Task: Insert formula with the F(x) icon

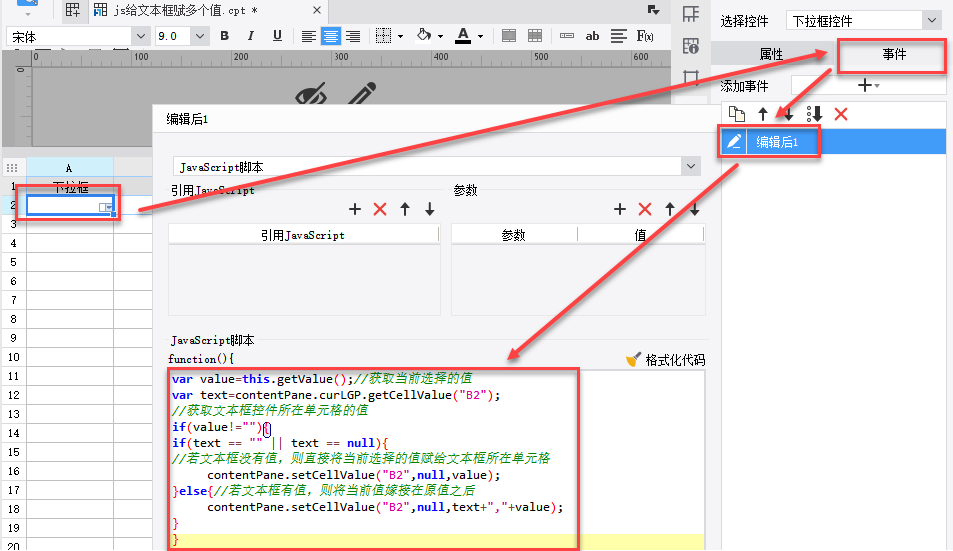Action: pyautogui.click(x=645, y=36)
